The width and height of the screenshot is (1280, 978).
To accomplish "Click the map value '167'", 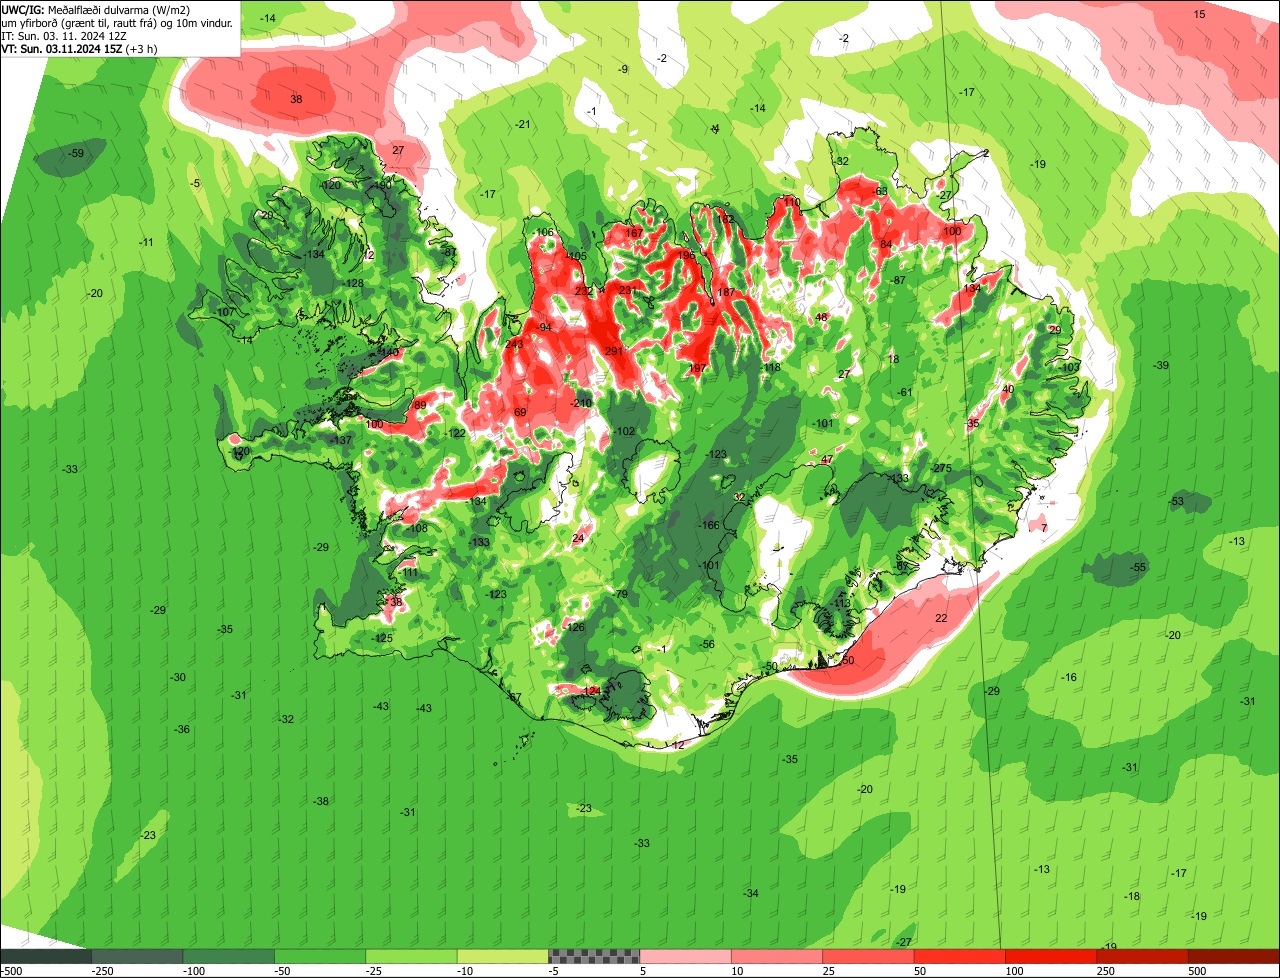I will 633,233.
